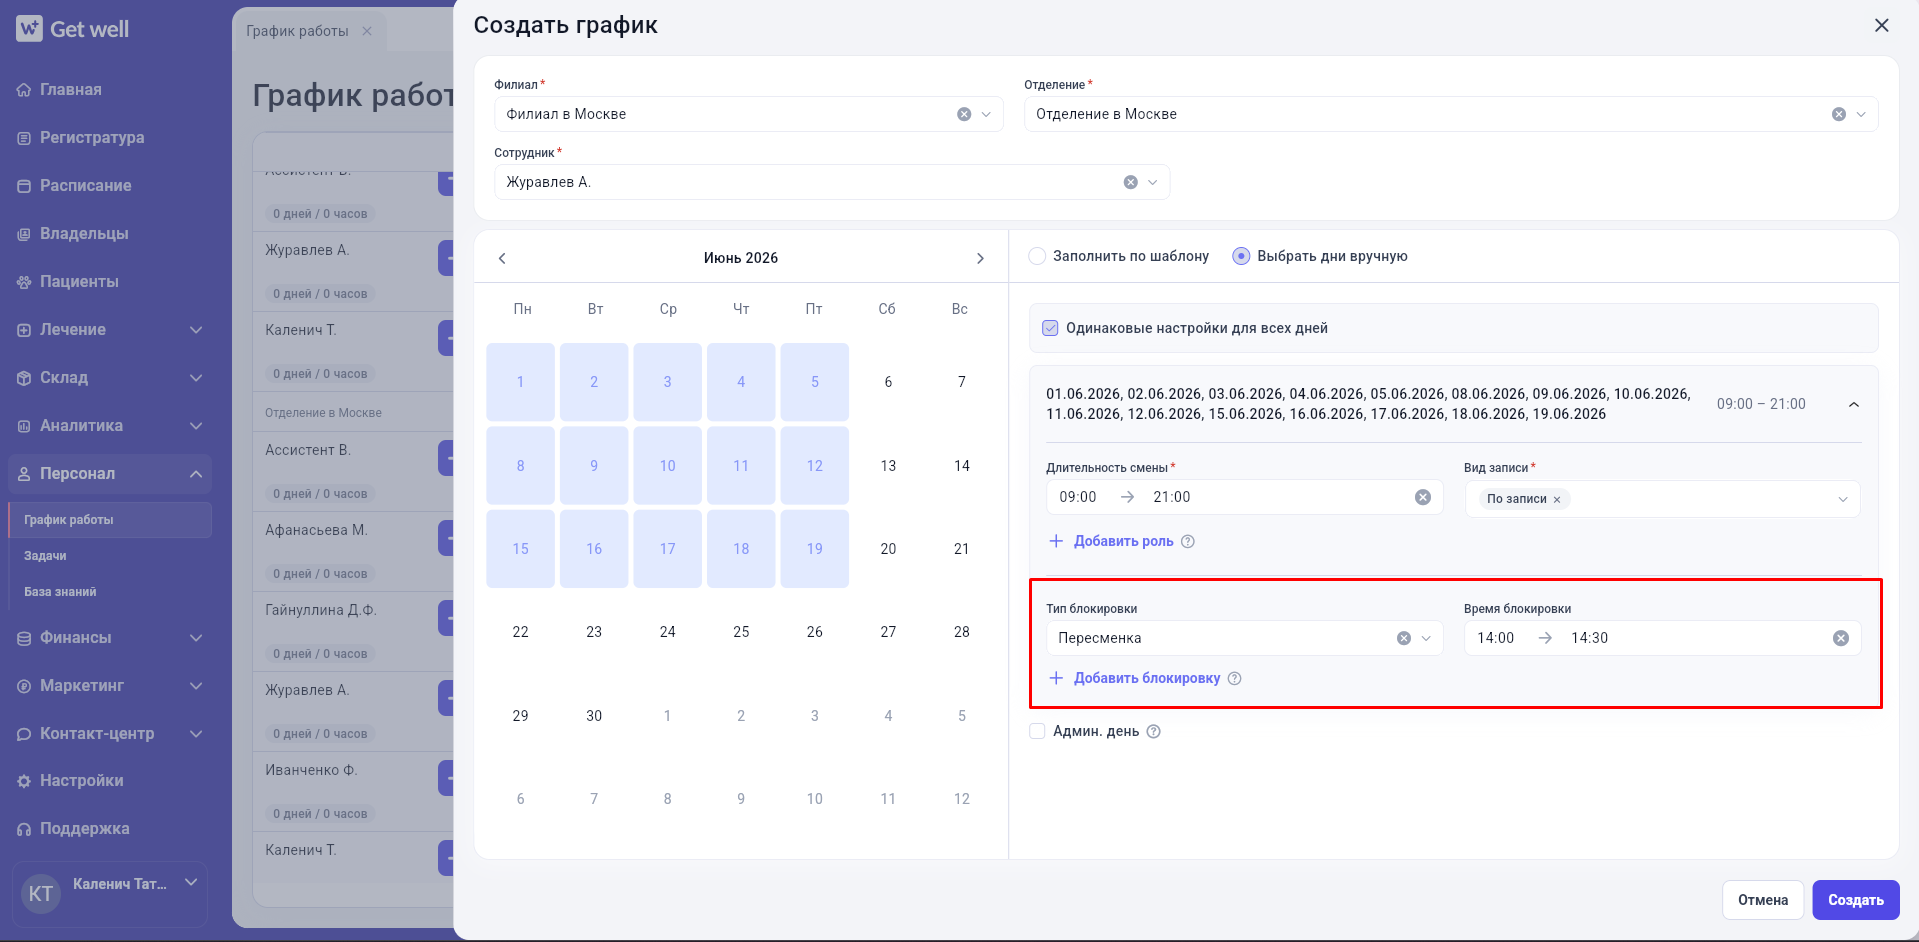1919x942 pixels.
Task: Open the Главная sidebar item label
Action: [x=71, y=90]
